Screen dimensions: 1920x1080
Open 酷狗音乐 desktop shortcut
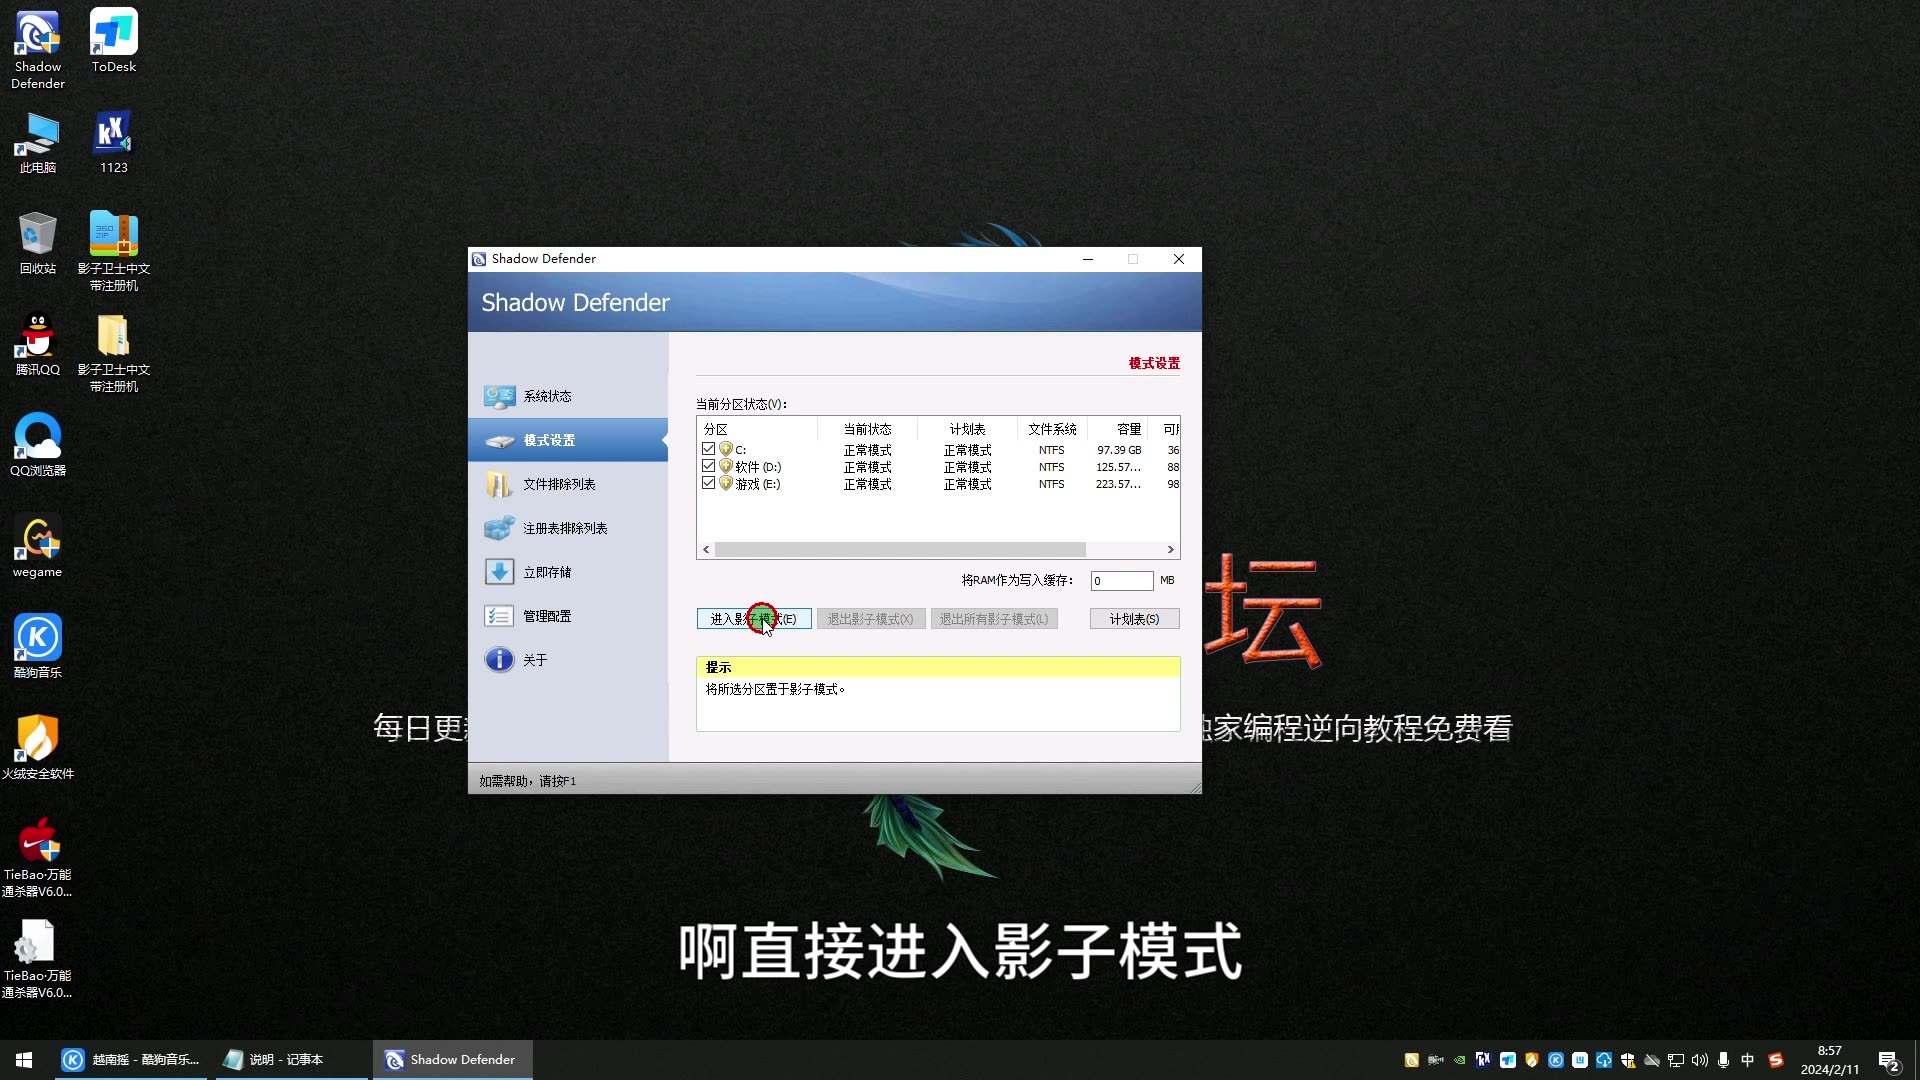tap(38, 647)
